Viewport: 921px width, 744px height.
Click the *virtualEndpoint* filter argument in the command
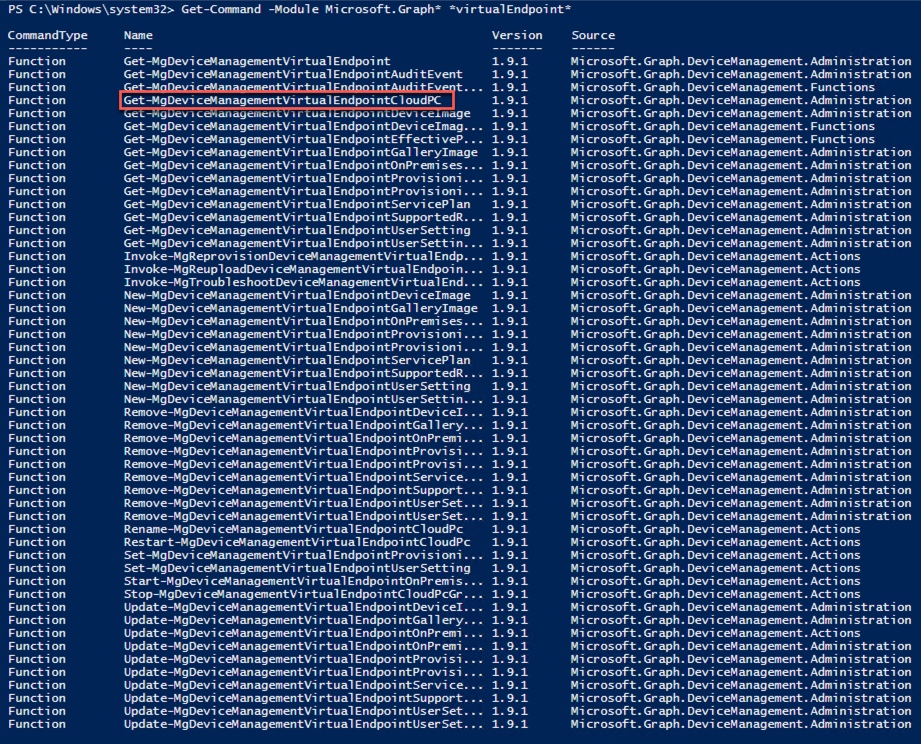click(x=510, y=9)
